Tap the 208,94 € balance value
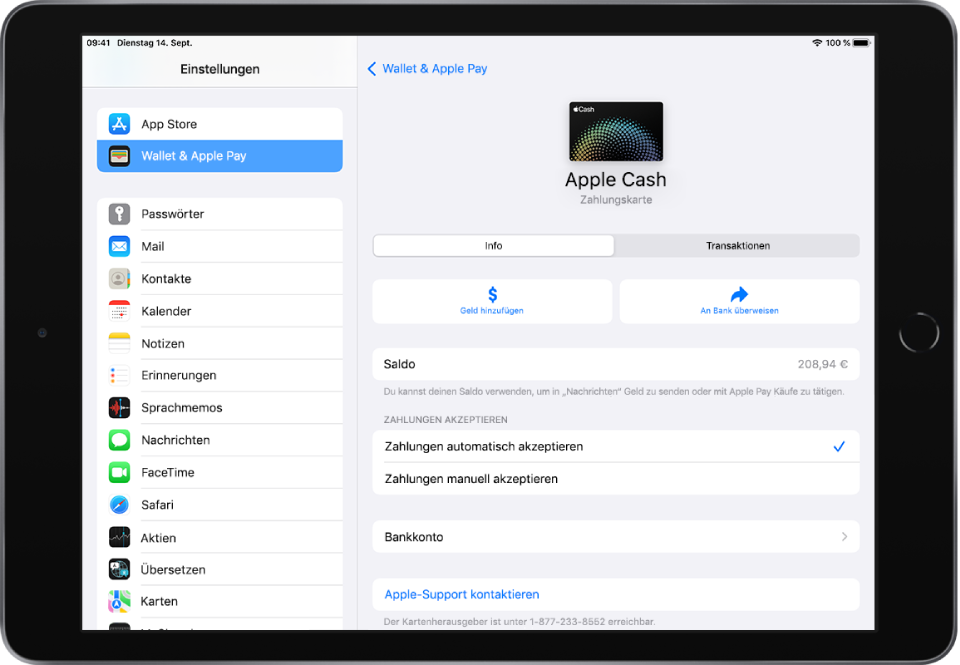Viewport: 960px width, 665px height. click(823, 364)
